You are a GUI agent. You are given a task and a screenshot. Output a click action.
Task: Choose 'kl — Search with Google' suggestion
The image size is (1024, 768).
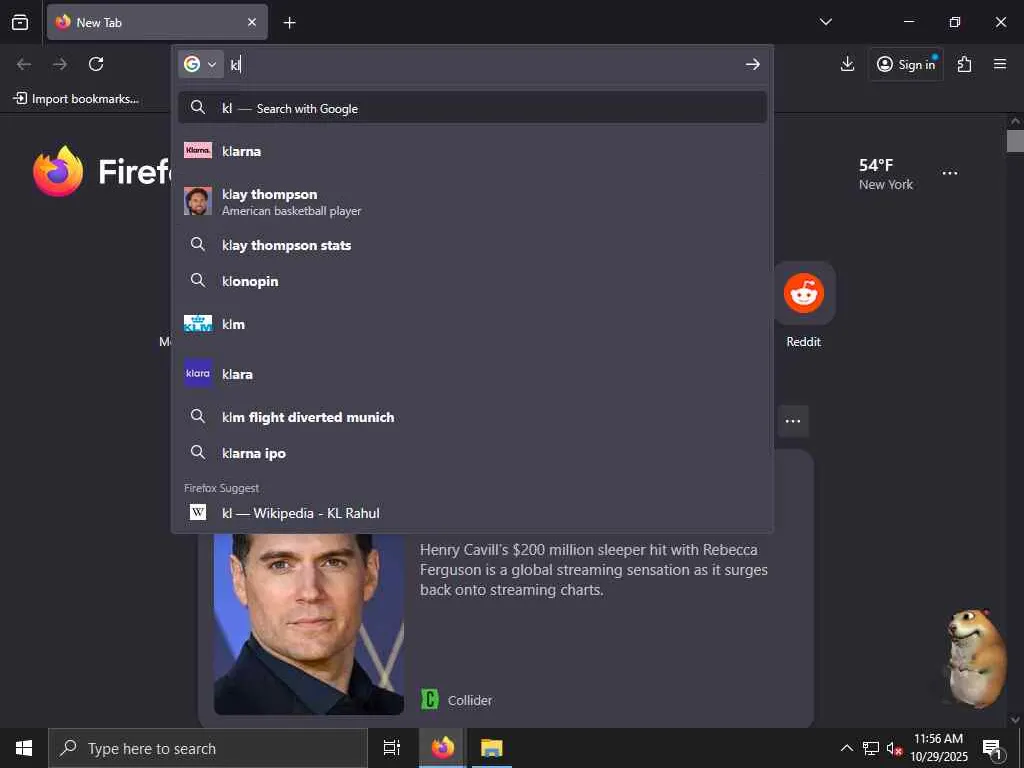[x=472, y=108]
